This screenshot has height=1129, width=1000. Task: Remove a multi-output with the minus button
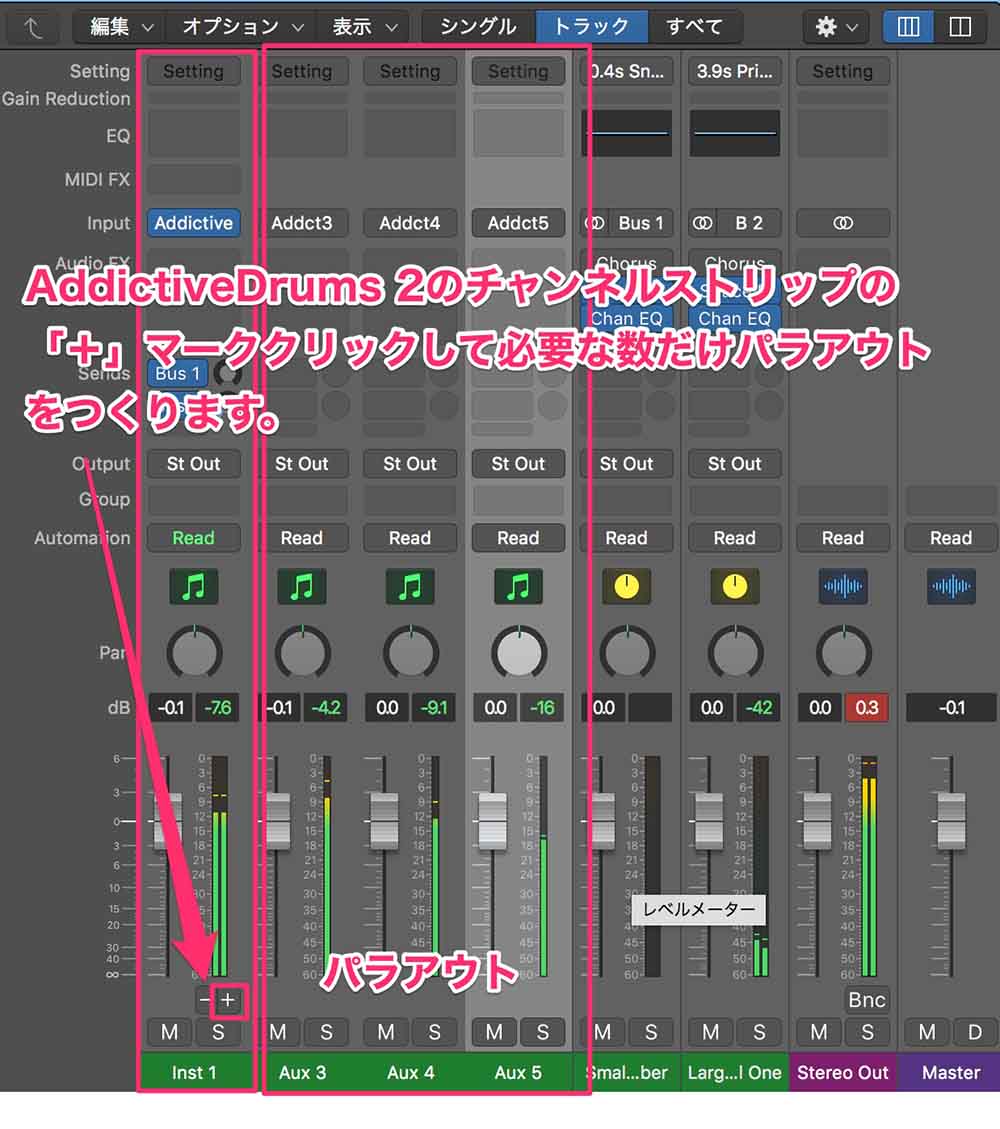205,1000
